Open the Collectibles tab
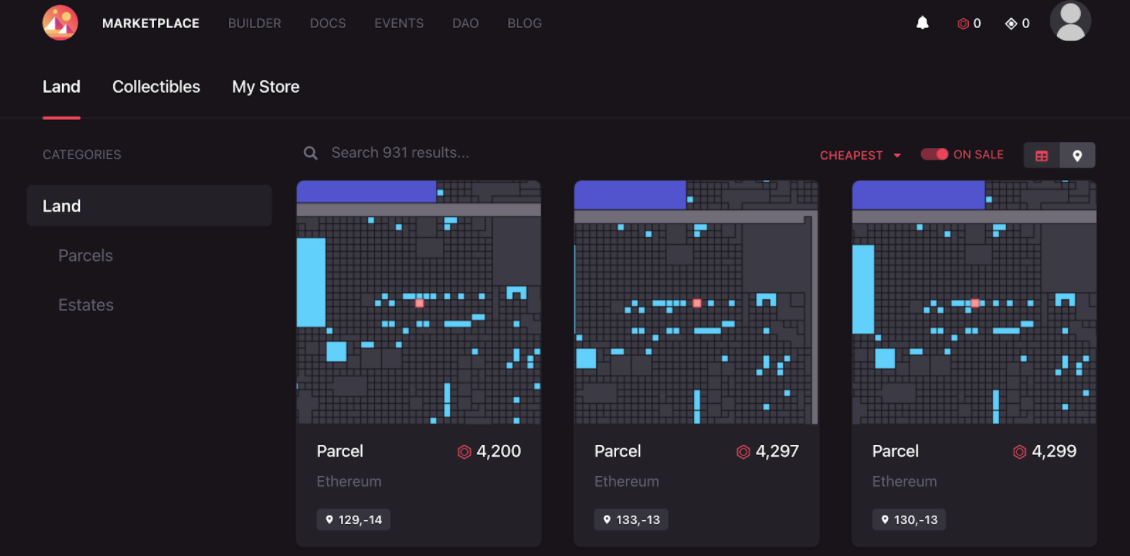 [156, 87]
